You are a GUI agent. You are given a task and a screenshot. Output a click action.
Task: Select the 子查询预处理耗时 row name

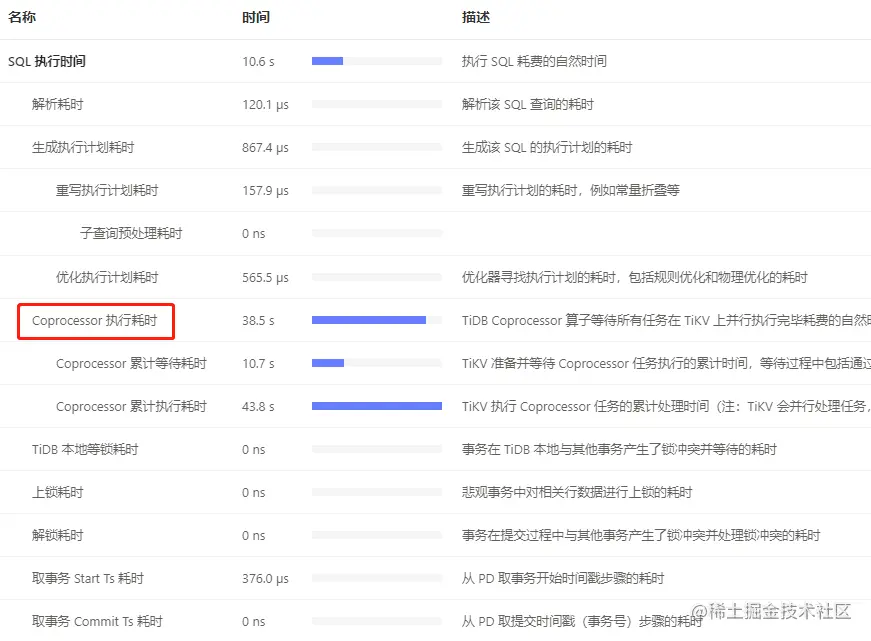pos(131,233)
